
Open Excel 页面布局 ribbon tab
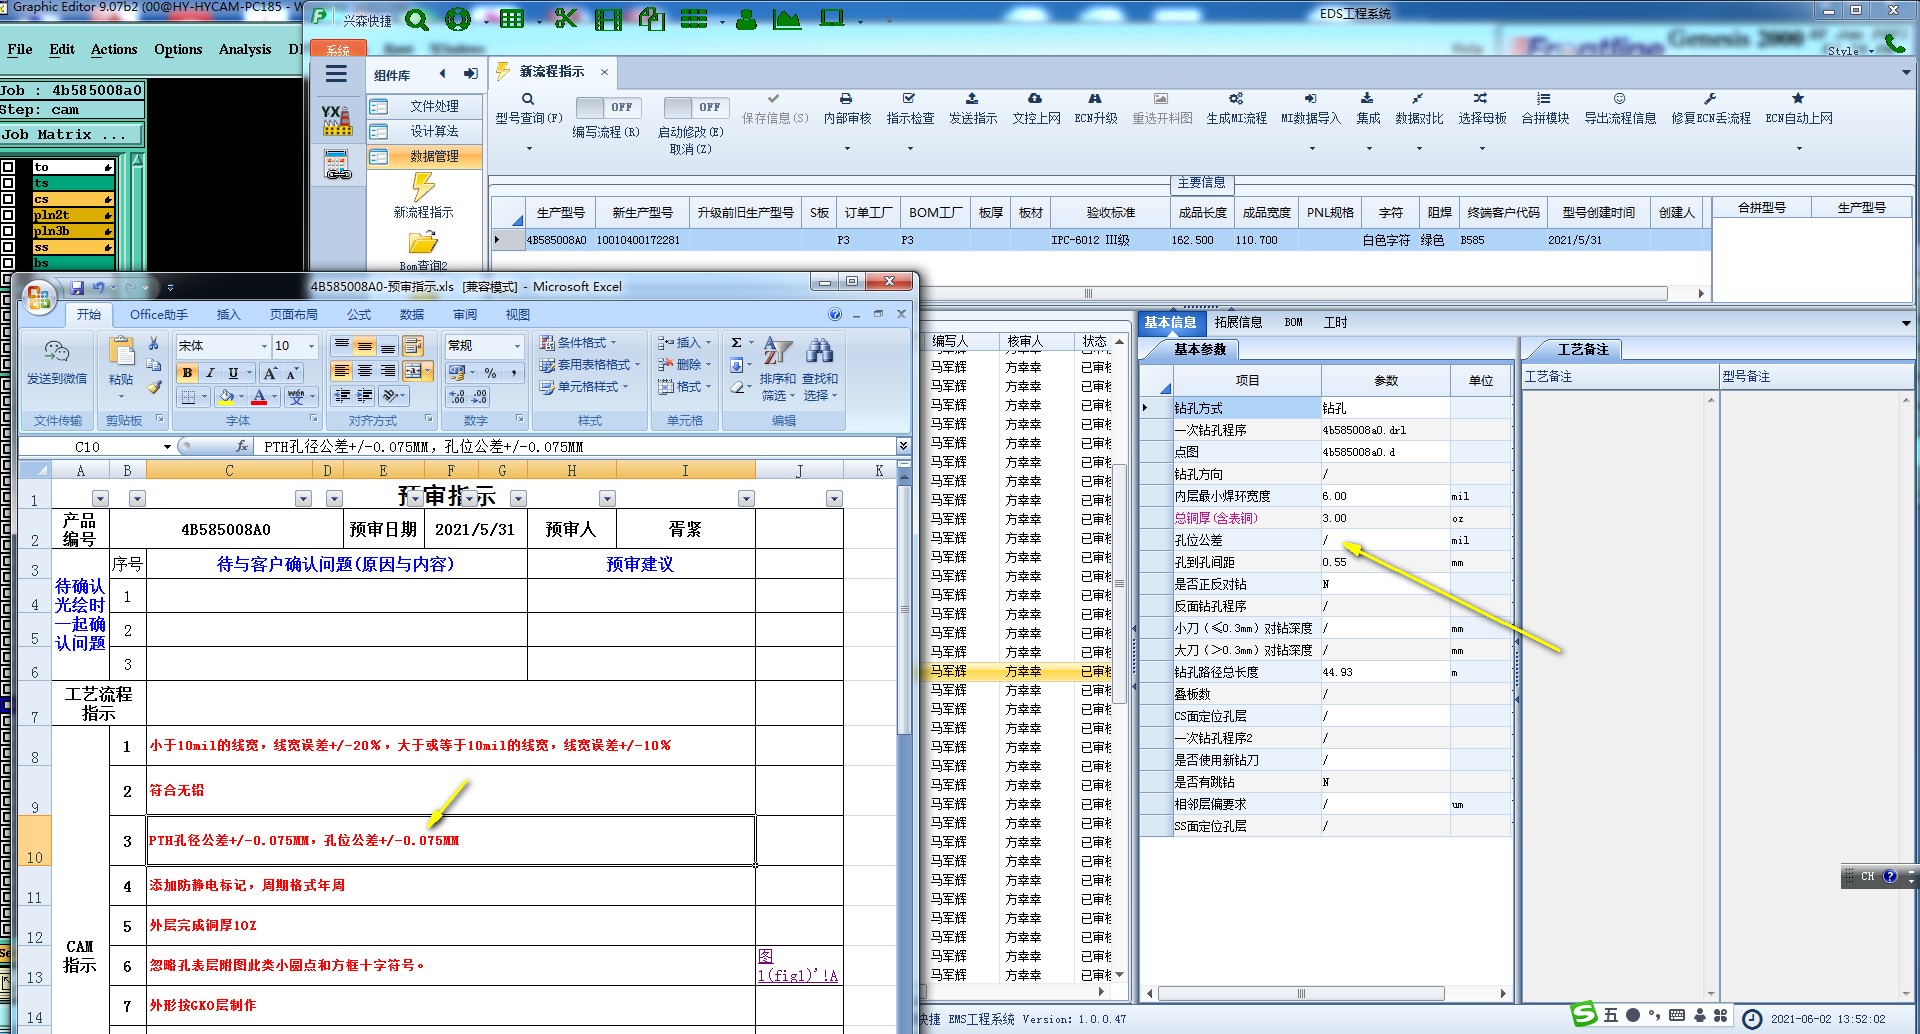(x=293, y=314)
